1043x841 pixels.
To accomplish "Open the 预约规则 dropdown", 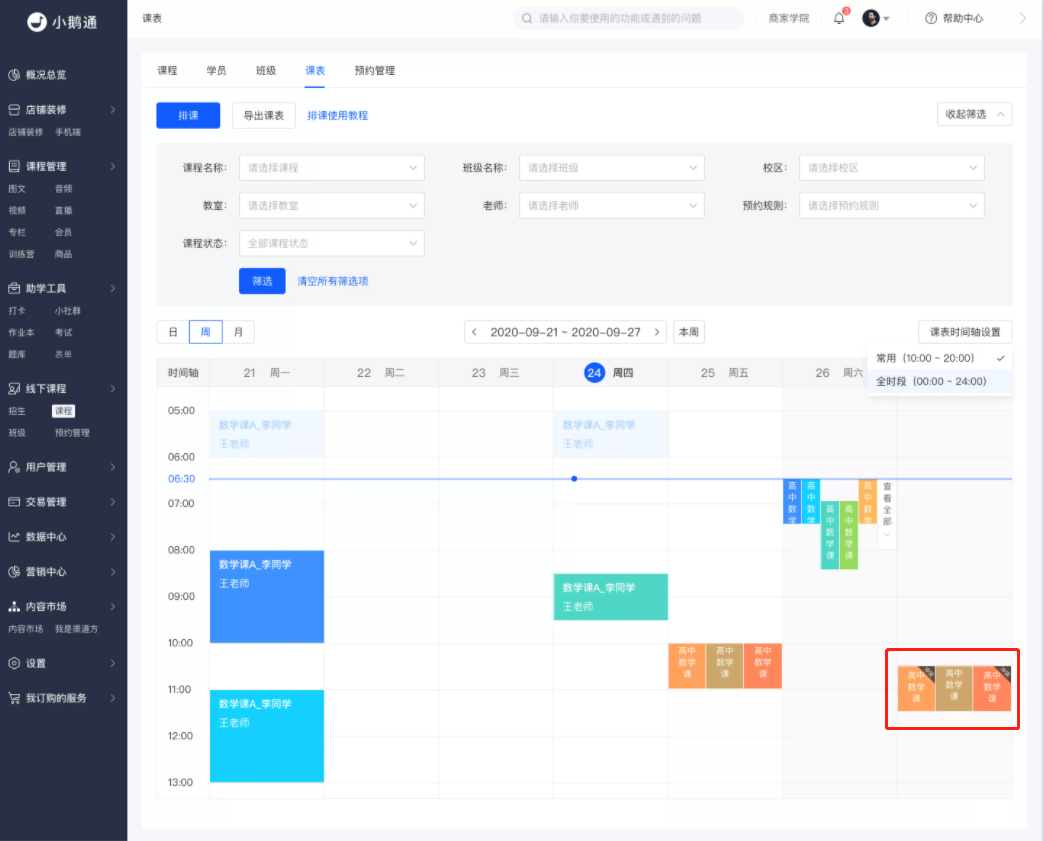I will [892, 206].
